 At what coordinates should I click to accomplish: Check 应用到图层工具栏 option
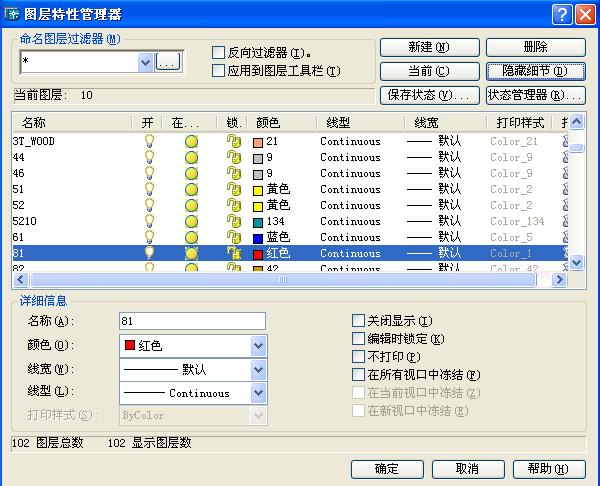[218, 71]
